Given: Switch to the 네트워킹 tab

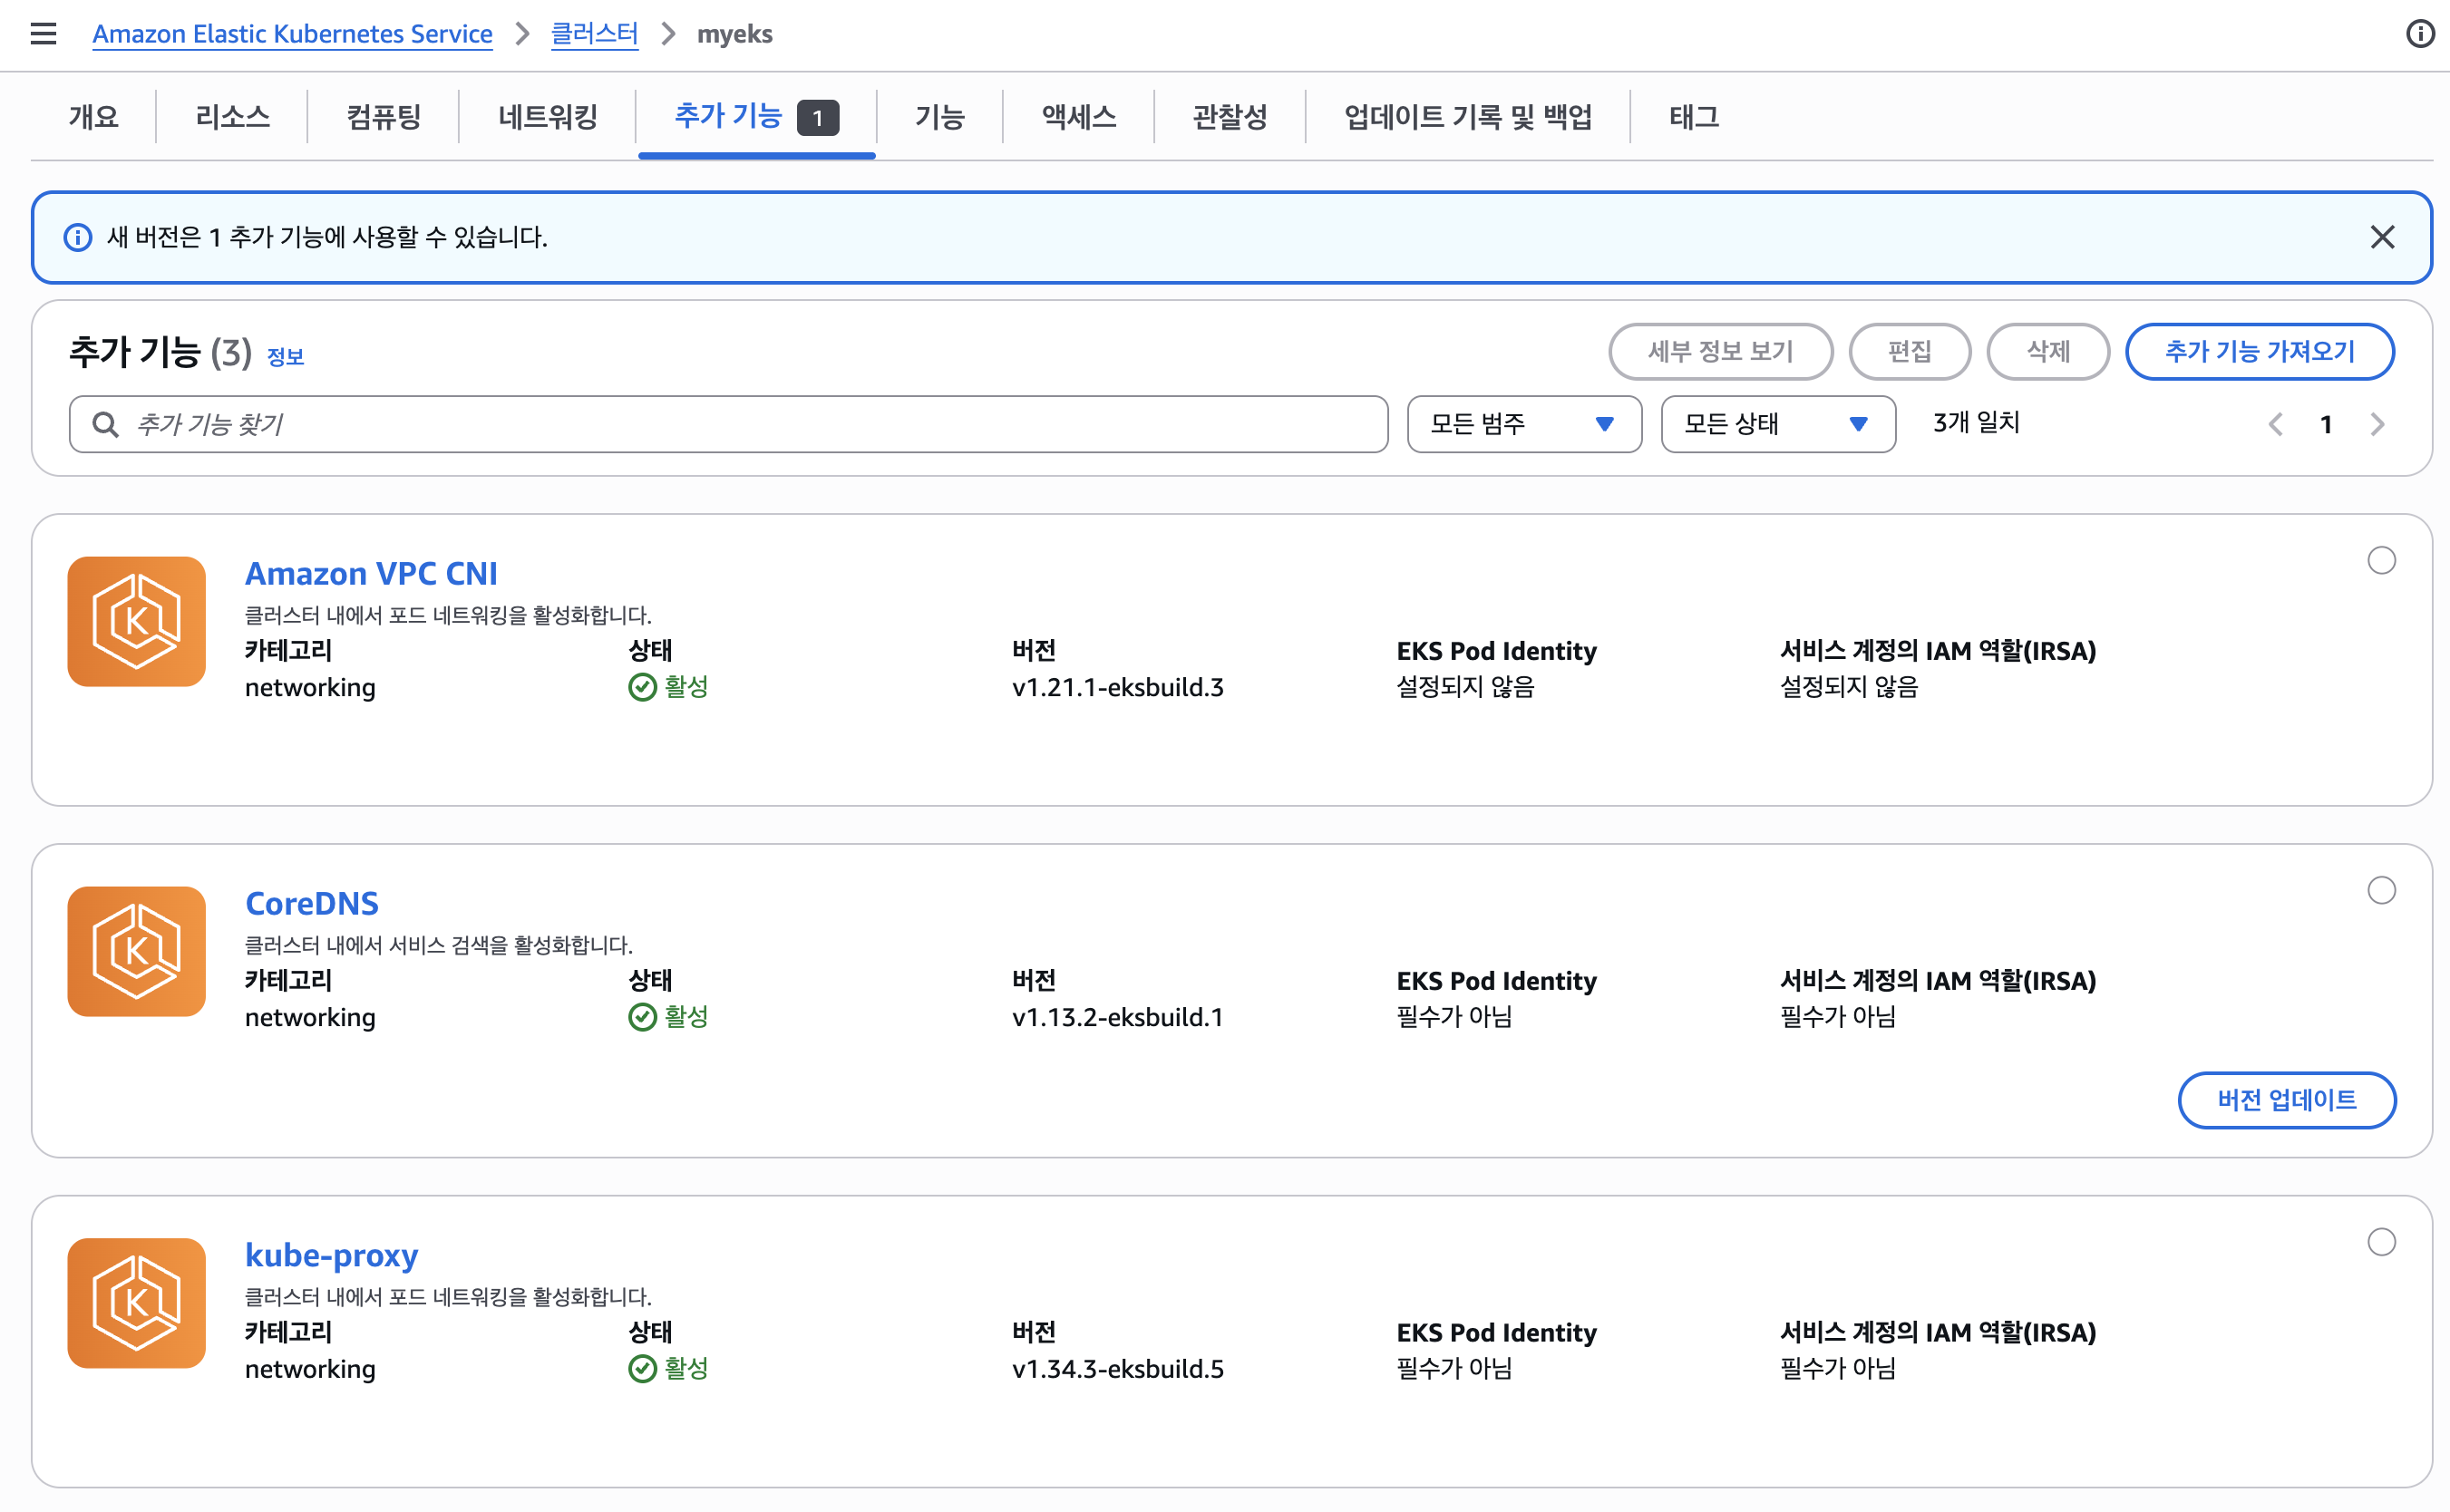Looking at the screenshot, I should point(547,117).
